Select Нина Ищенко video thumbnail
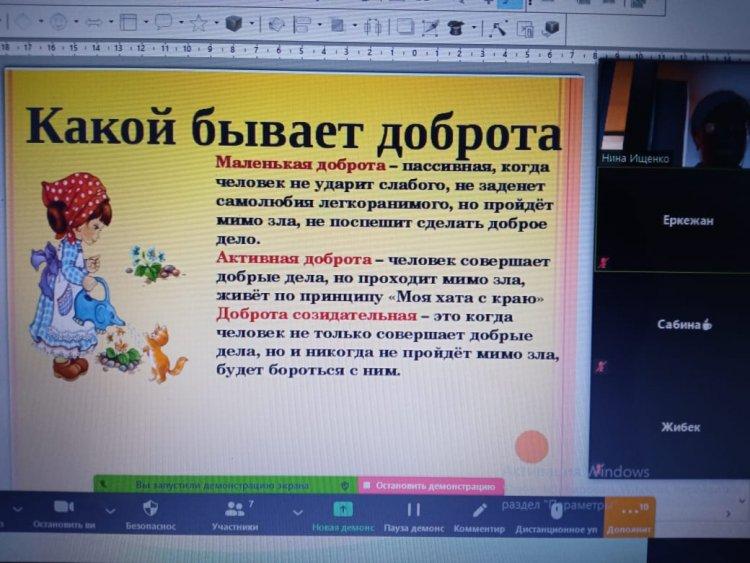The height and width of the screenshot is (563, 750). tap(673, 113)
